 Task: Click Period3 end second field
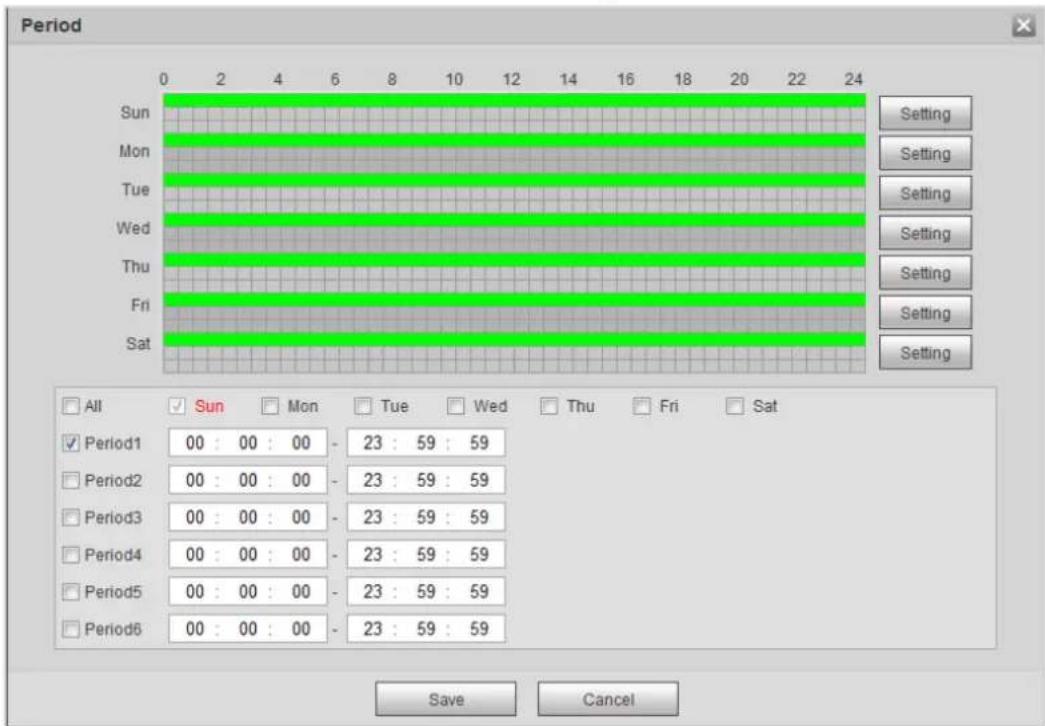click(479, 517)
